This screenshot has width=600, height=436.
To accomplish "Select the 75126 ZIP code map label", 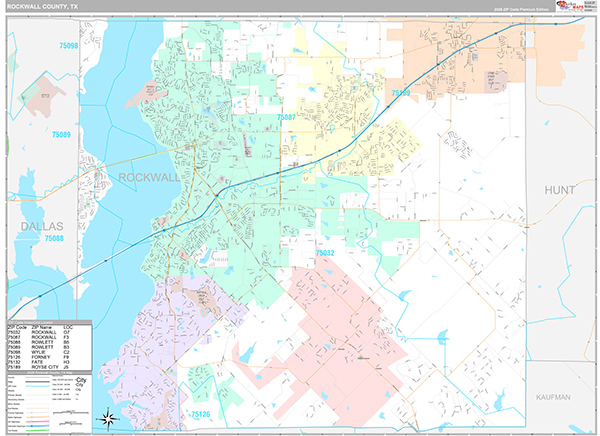I will coord(201,414).
